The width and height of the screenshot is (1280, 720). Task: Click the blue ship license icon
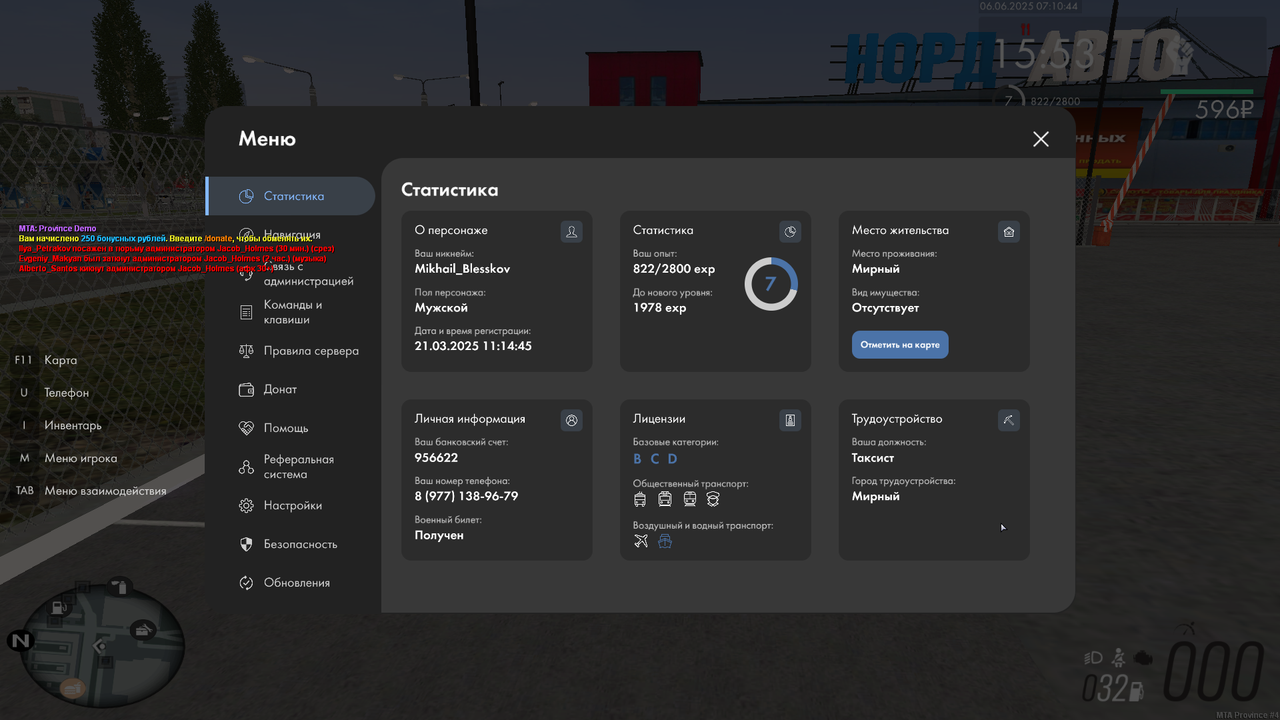pos(665,541)
